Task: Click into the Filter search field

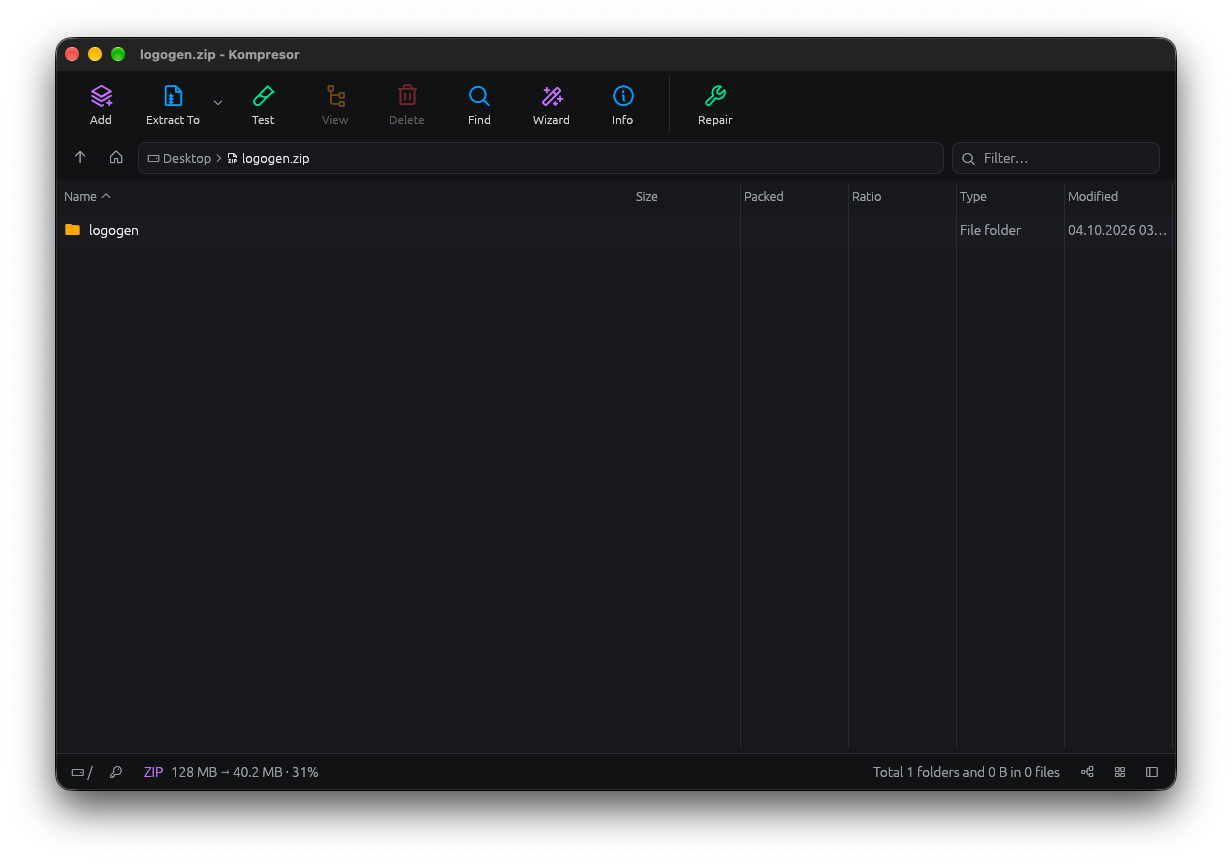Action: tap(1056, 158)
